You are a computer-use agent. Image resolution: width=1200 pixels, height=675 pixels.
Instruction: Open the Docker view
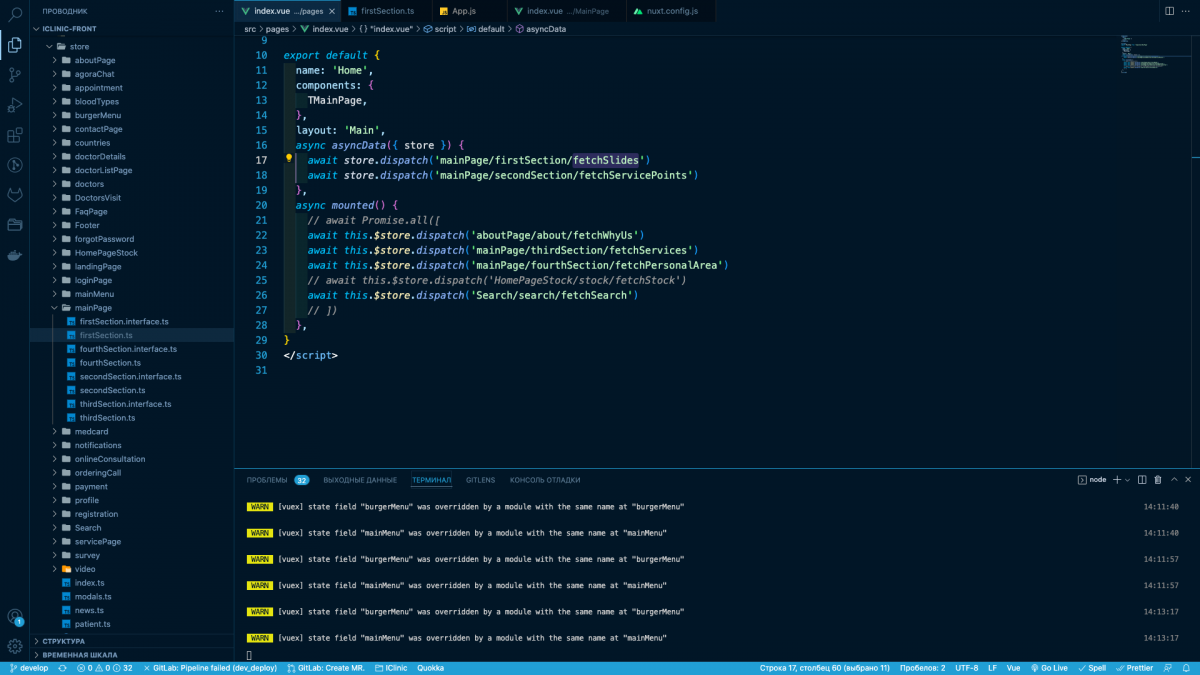pyautogui.click(x=15, y=255)
